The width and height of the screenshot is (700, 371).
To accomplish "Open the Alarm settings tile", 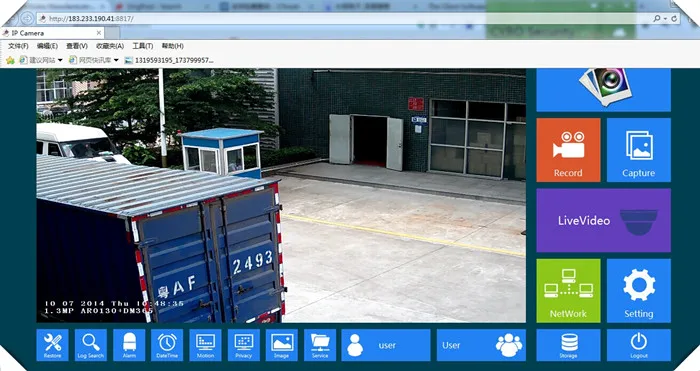I will tap(129, 345).
